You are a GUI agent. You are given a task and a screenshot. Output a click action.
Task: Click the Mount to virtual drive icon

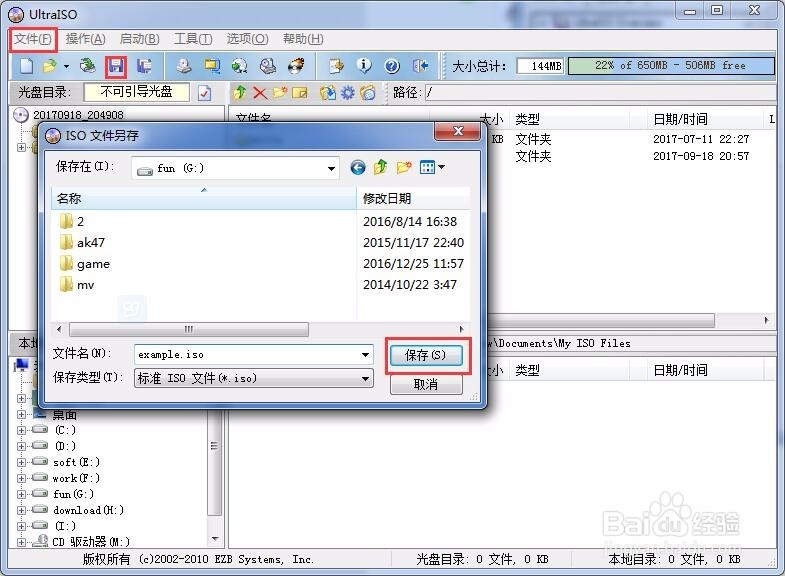268,66
